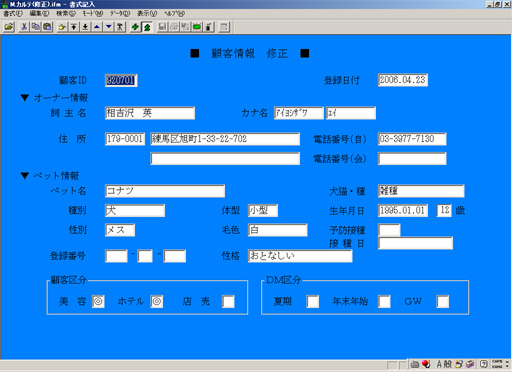Click the binoculars search icon
The image size is (512, 372).
(x=120, y=27)
